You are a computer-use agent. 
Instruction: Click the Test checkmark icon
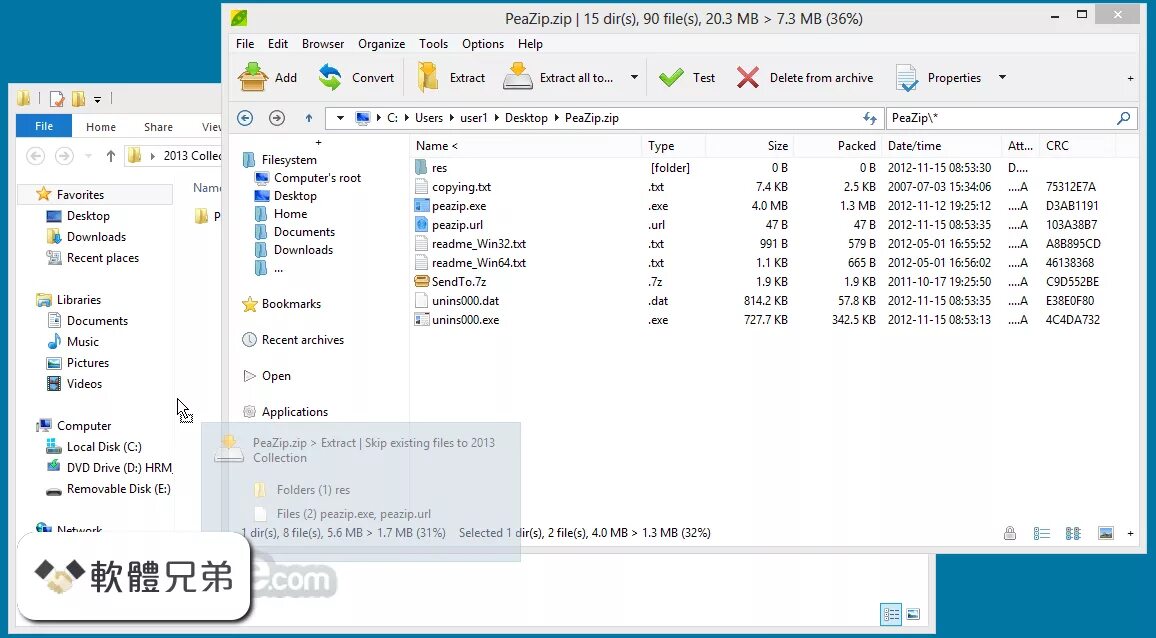[671, 77]
